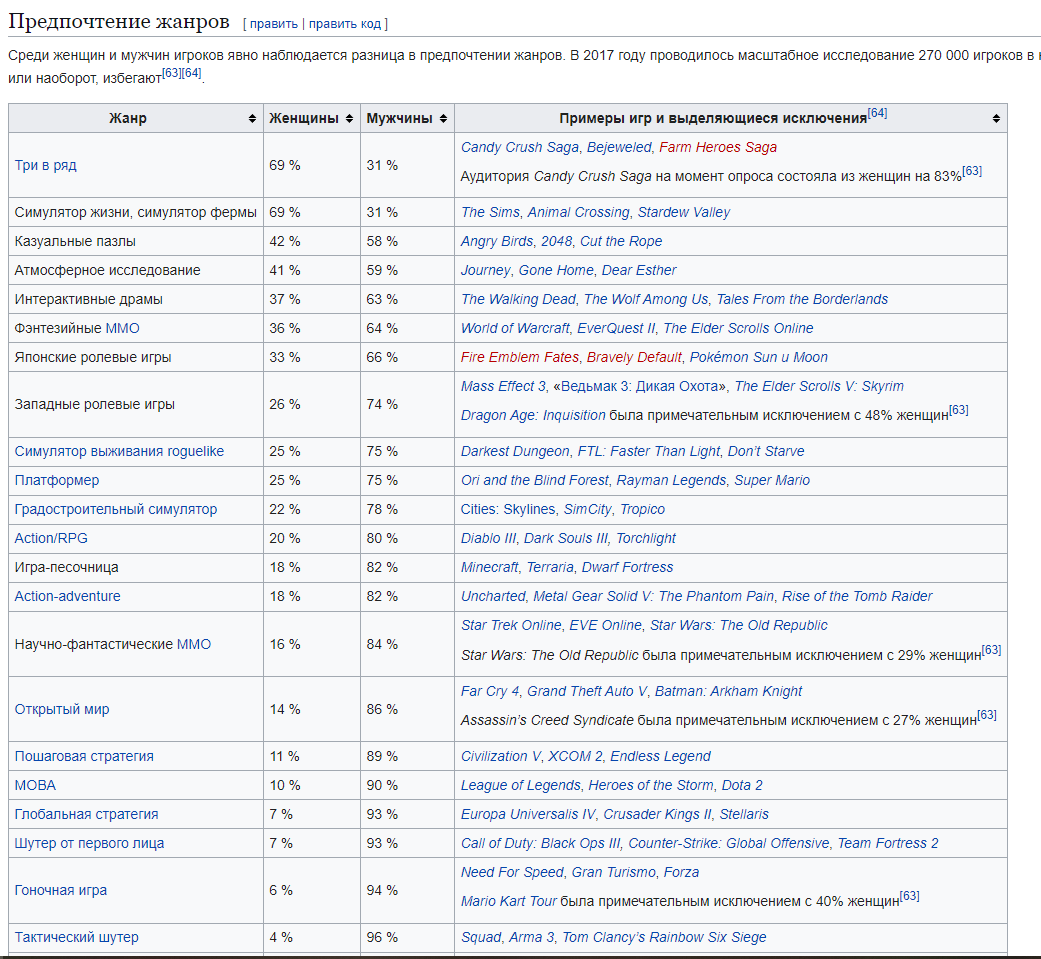
Task: Open 'Открытый мир' genre link
Action: point(62,709)
